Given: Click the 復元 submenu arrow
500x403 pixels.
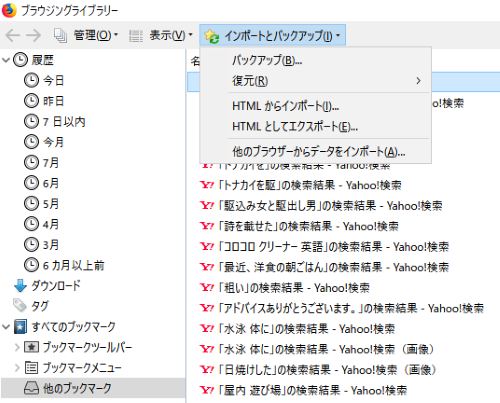Looking at the screenshot, I should coord(418,81).
